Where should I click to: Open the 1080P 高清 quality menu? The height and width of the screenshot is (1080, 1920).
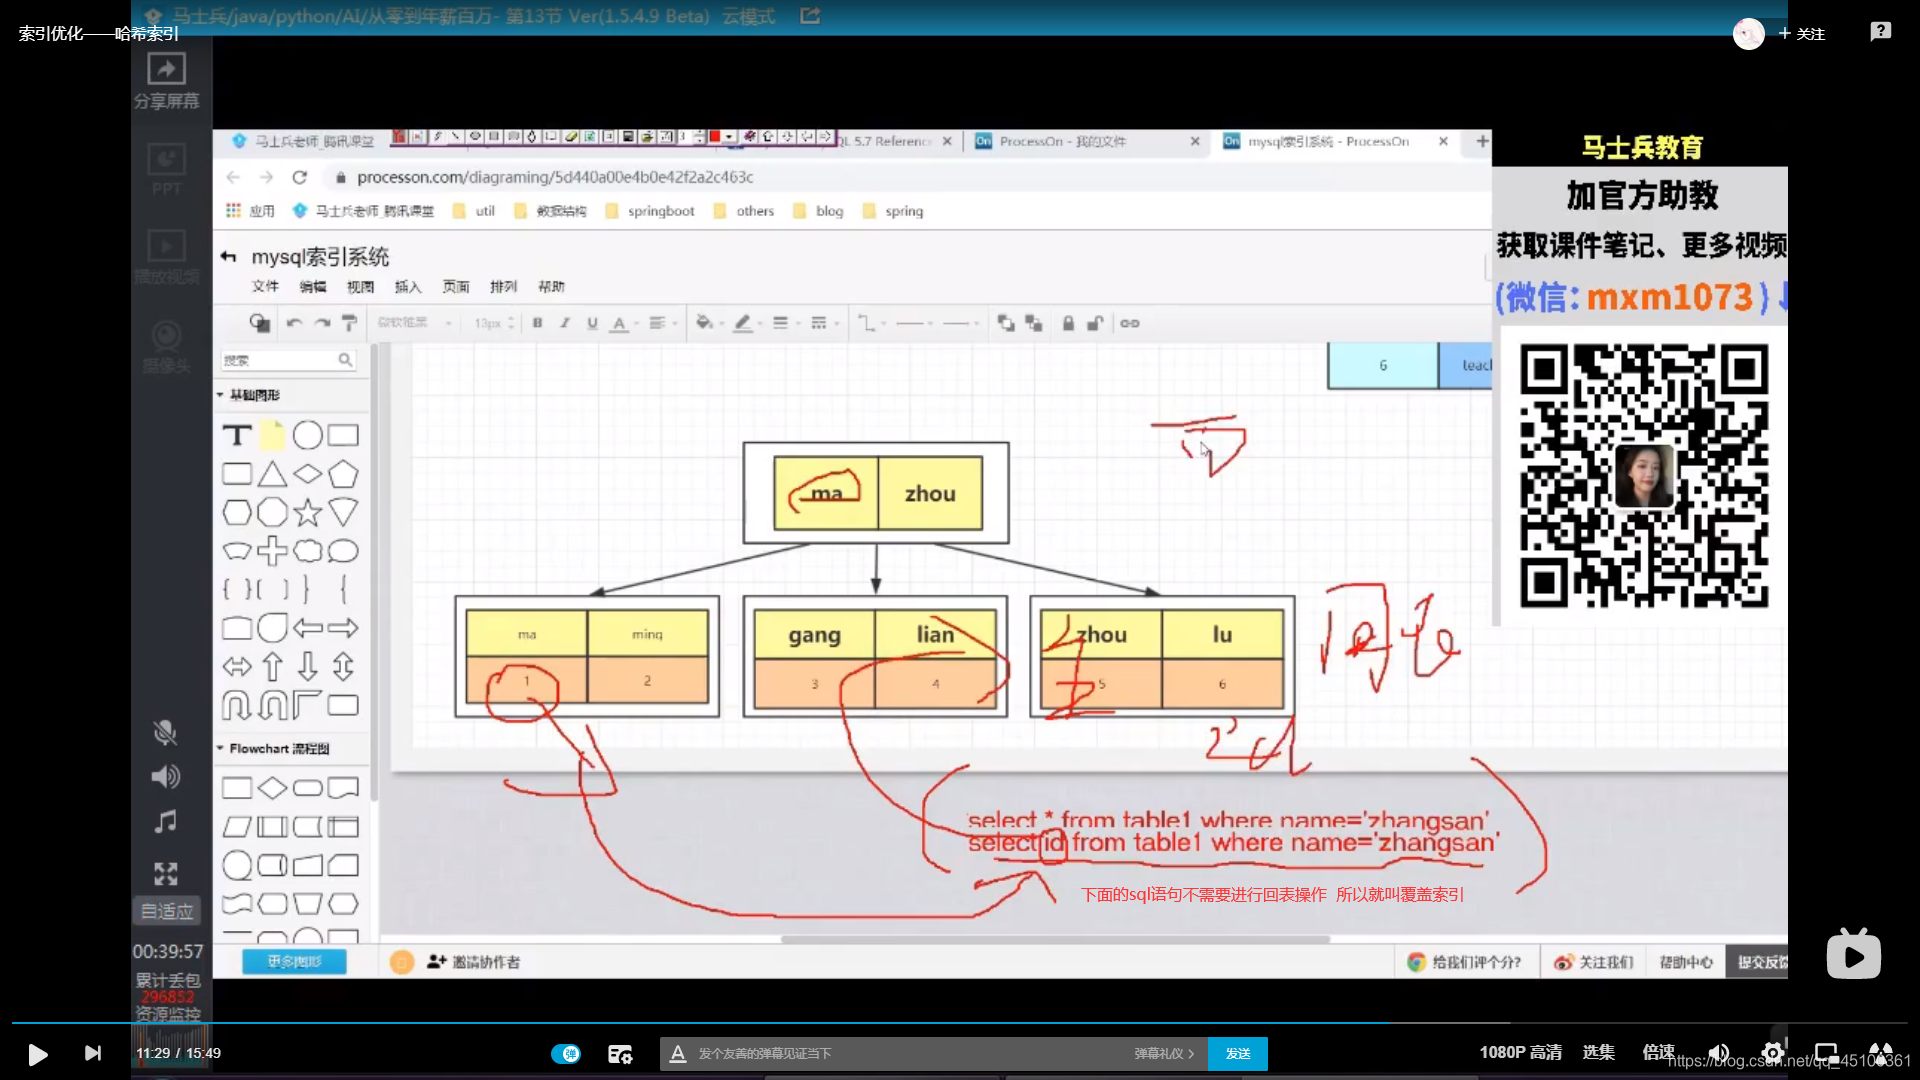[1520, 1052]
